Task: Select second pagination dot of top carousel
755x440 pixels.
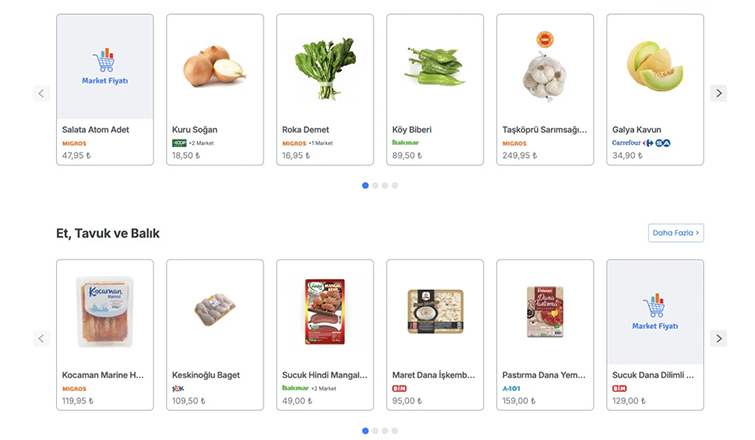Action: 375,185
